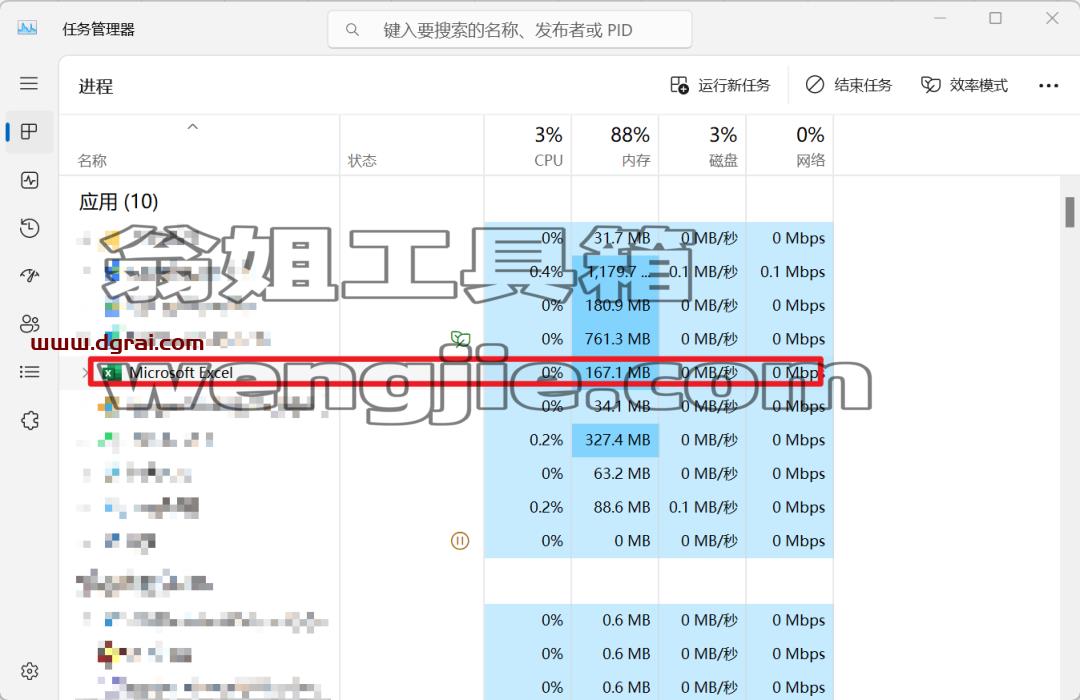Open the Users sidebar icon
The width and height of the screenshot is (1080, 700).
(29, 324)
